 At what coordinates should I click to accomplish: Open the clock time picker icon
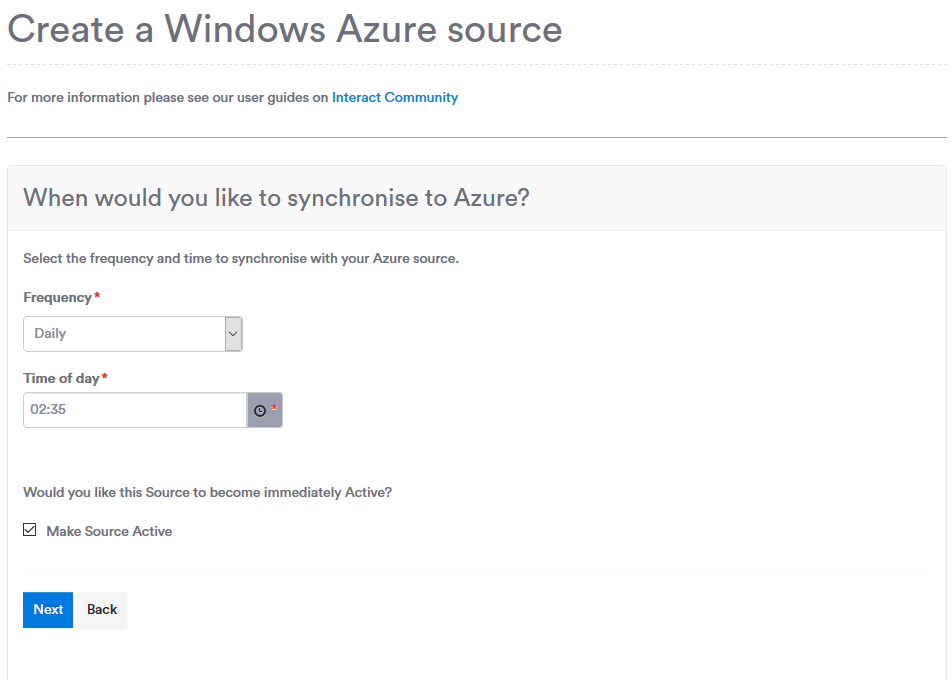[x=264, y=410]
